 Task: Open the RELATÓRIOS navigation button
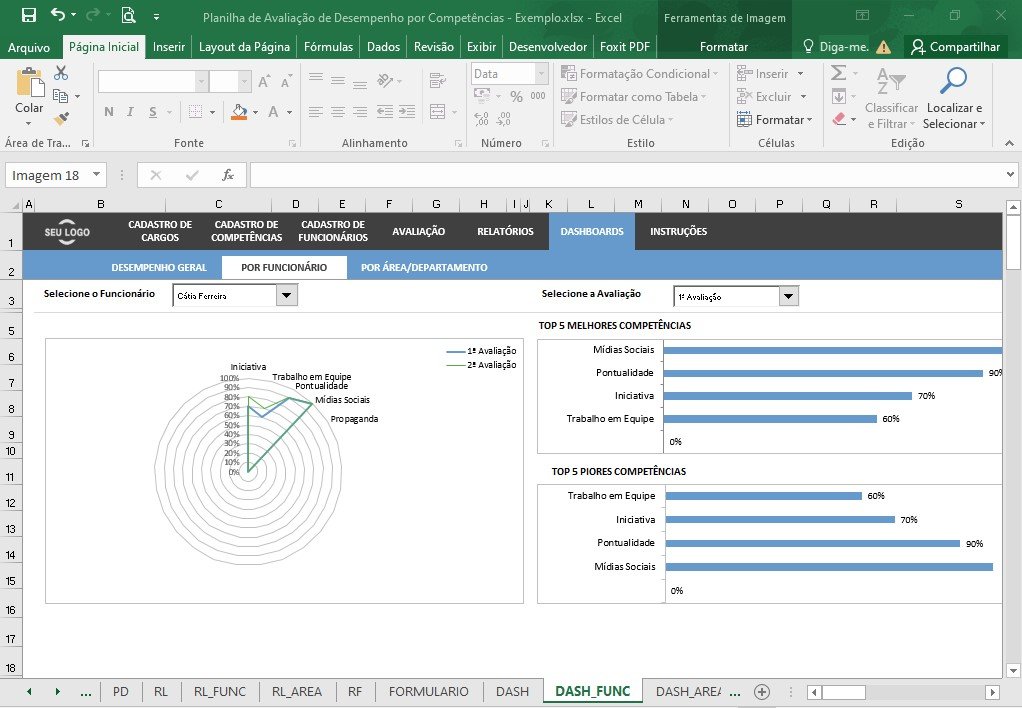505,231
